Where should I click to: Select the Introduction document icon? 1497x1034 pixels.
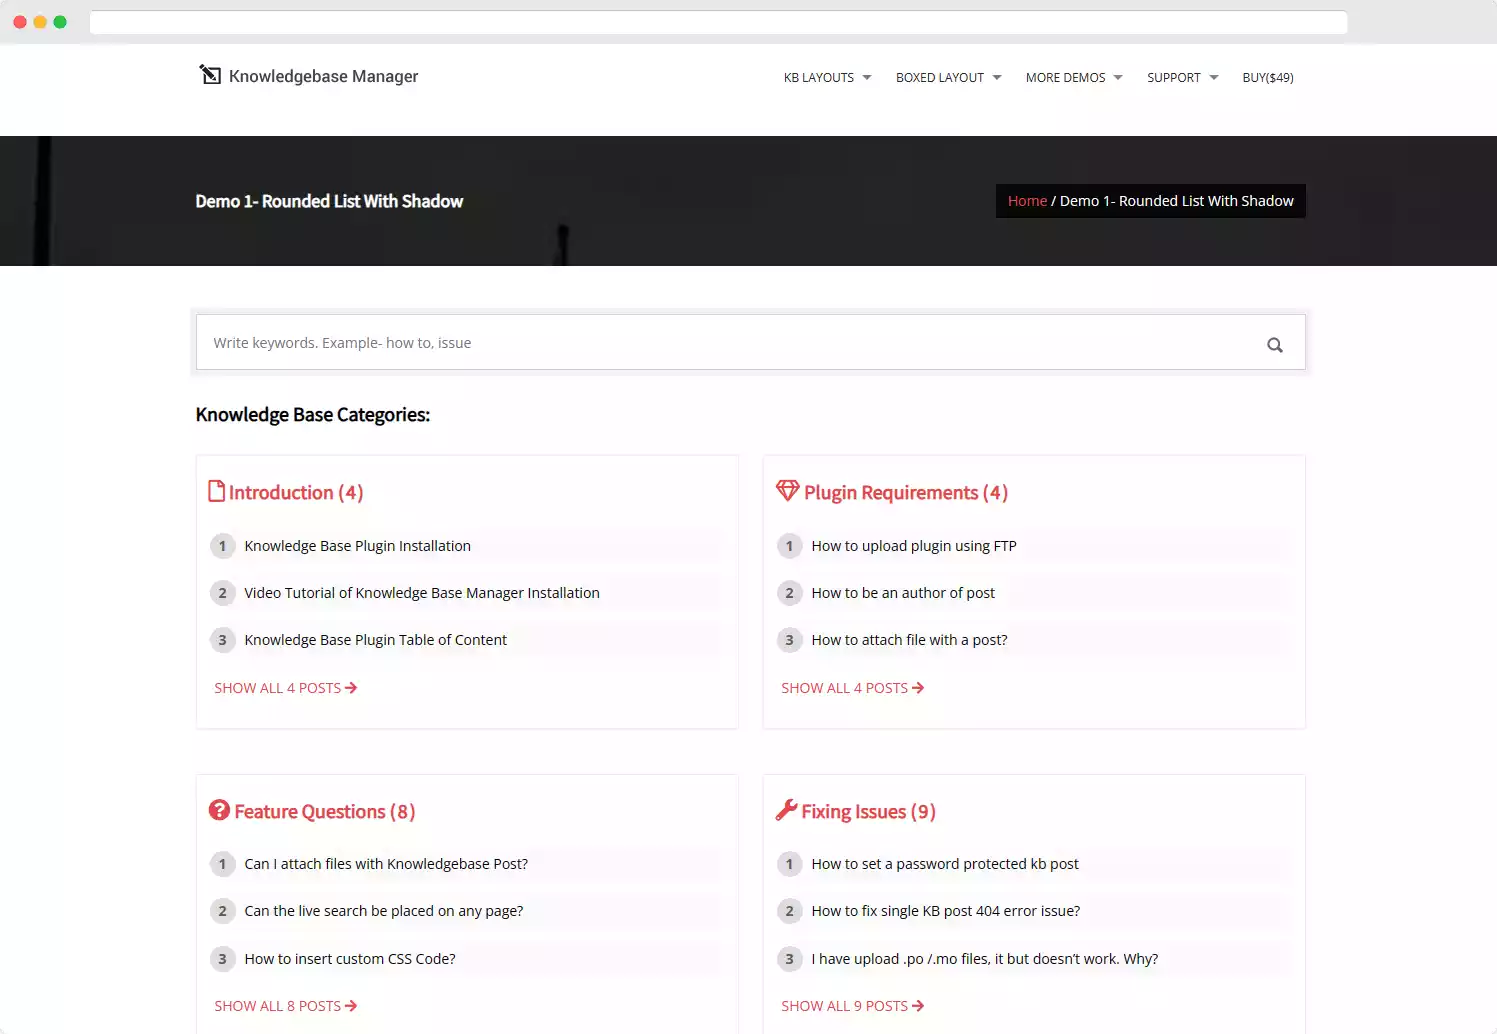click(218, 490)
